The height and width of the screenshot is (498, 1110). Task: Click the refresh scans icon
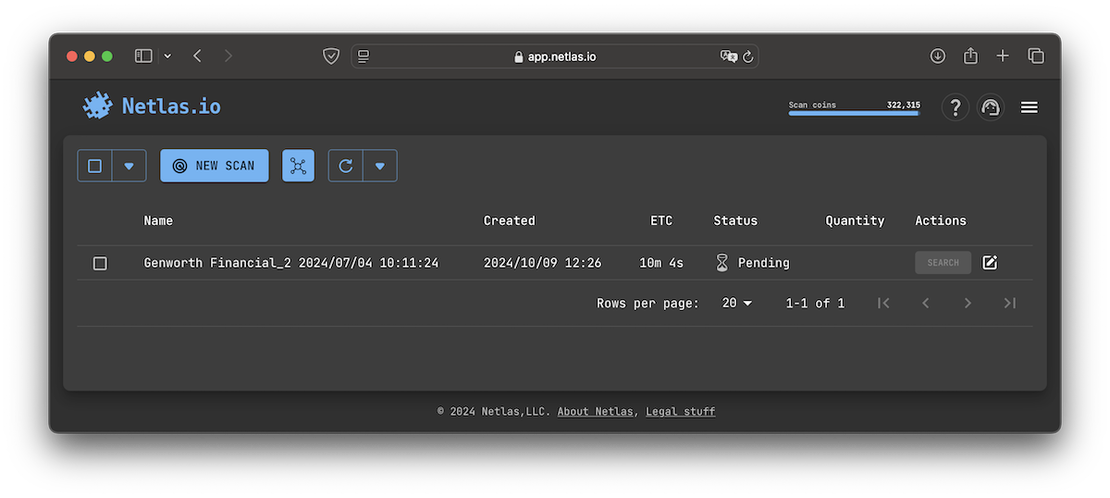point(346,166)
